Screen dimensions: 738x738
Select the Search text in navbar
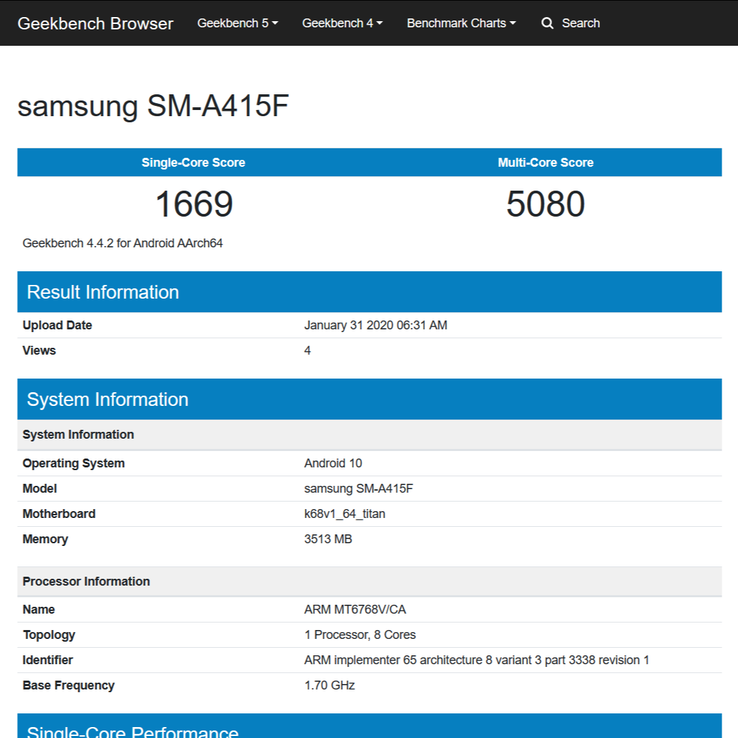(x=580, y=23)
